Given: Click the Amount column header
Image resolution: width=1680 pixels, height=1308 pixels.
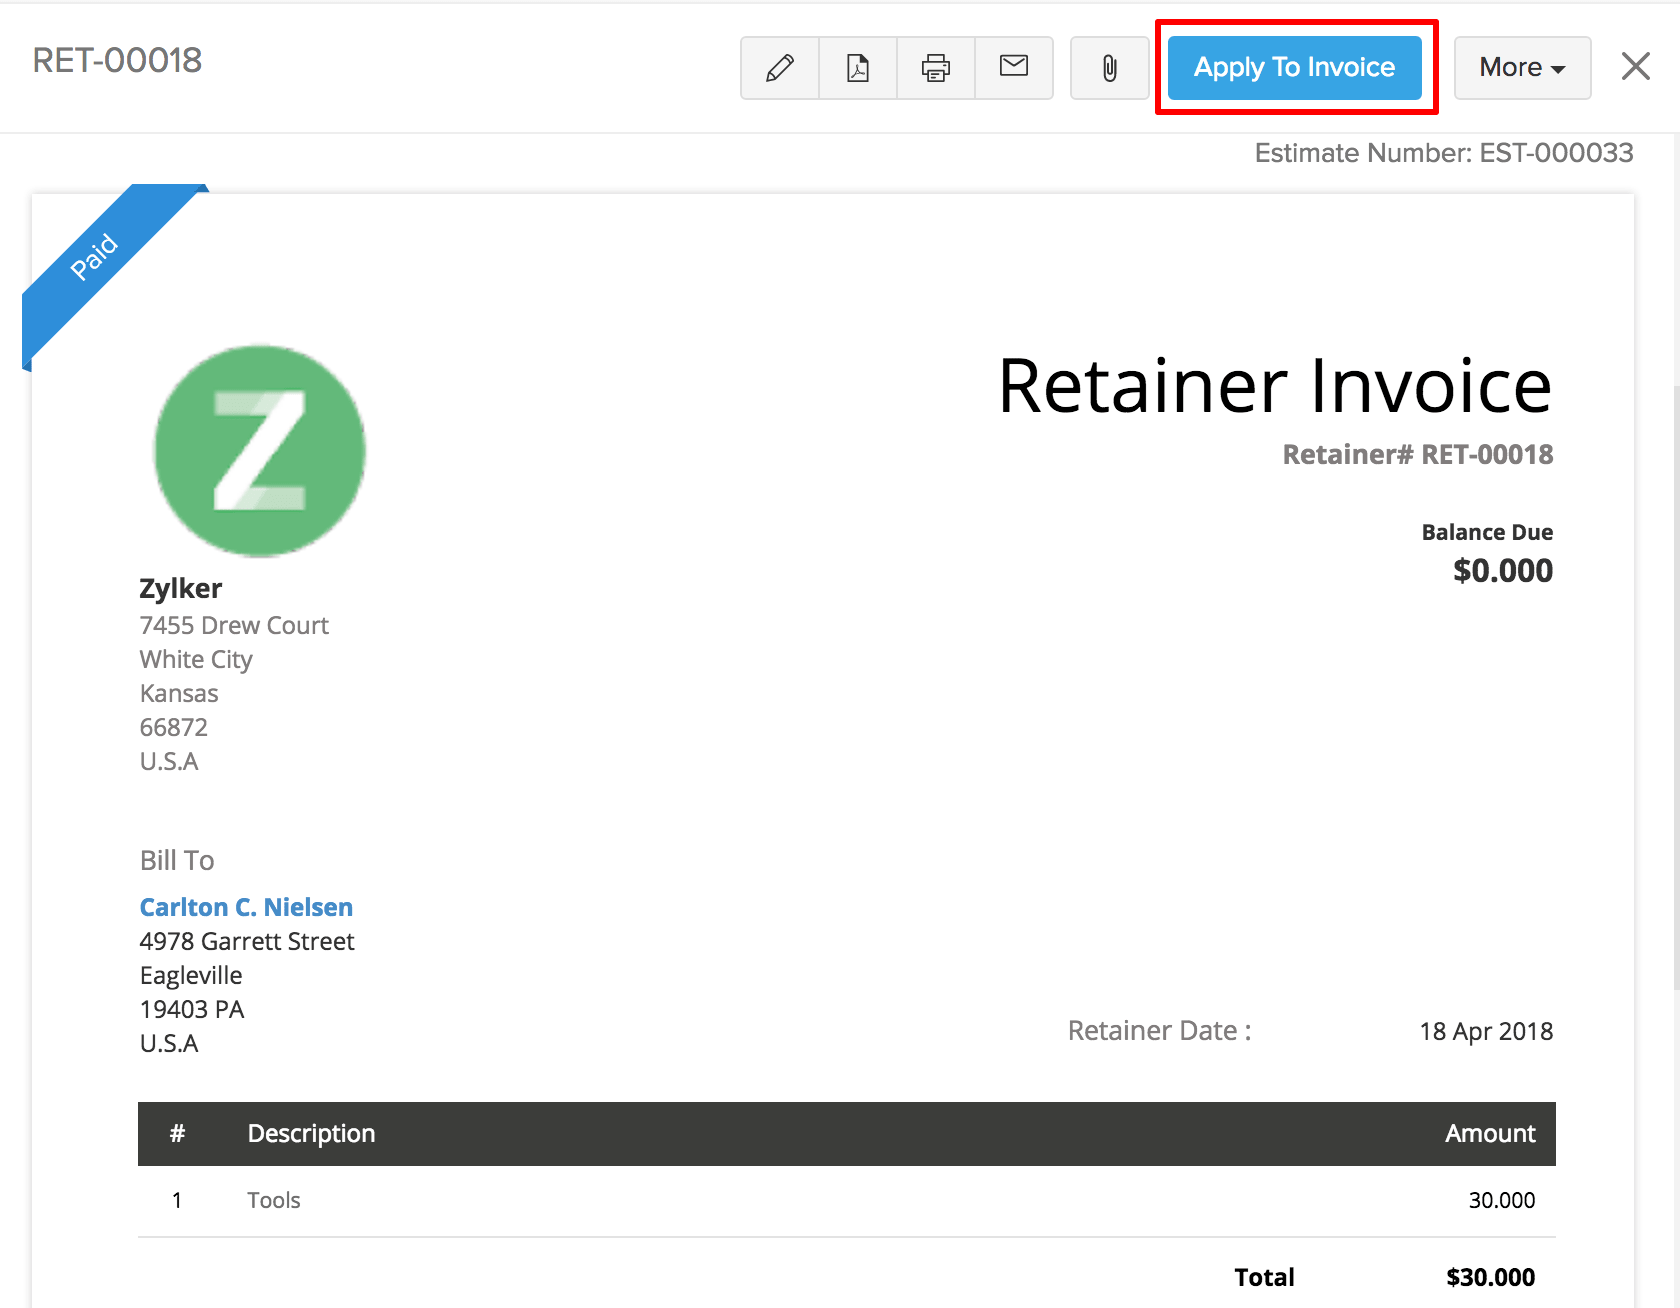Looking at the screenshot, I should point(1489,1133).
